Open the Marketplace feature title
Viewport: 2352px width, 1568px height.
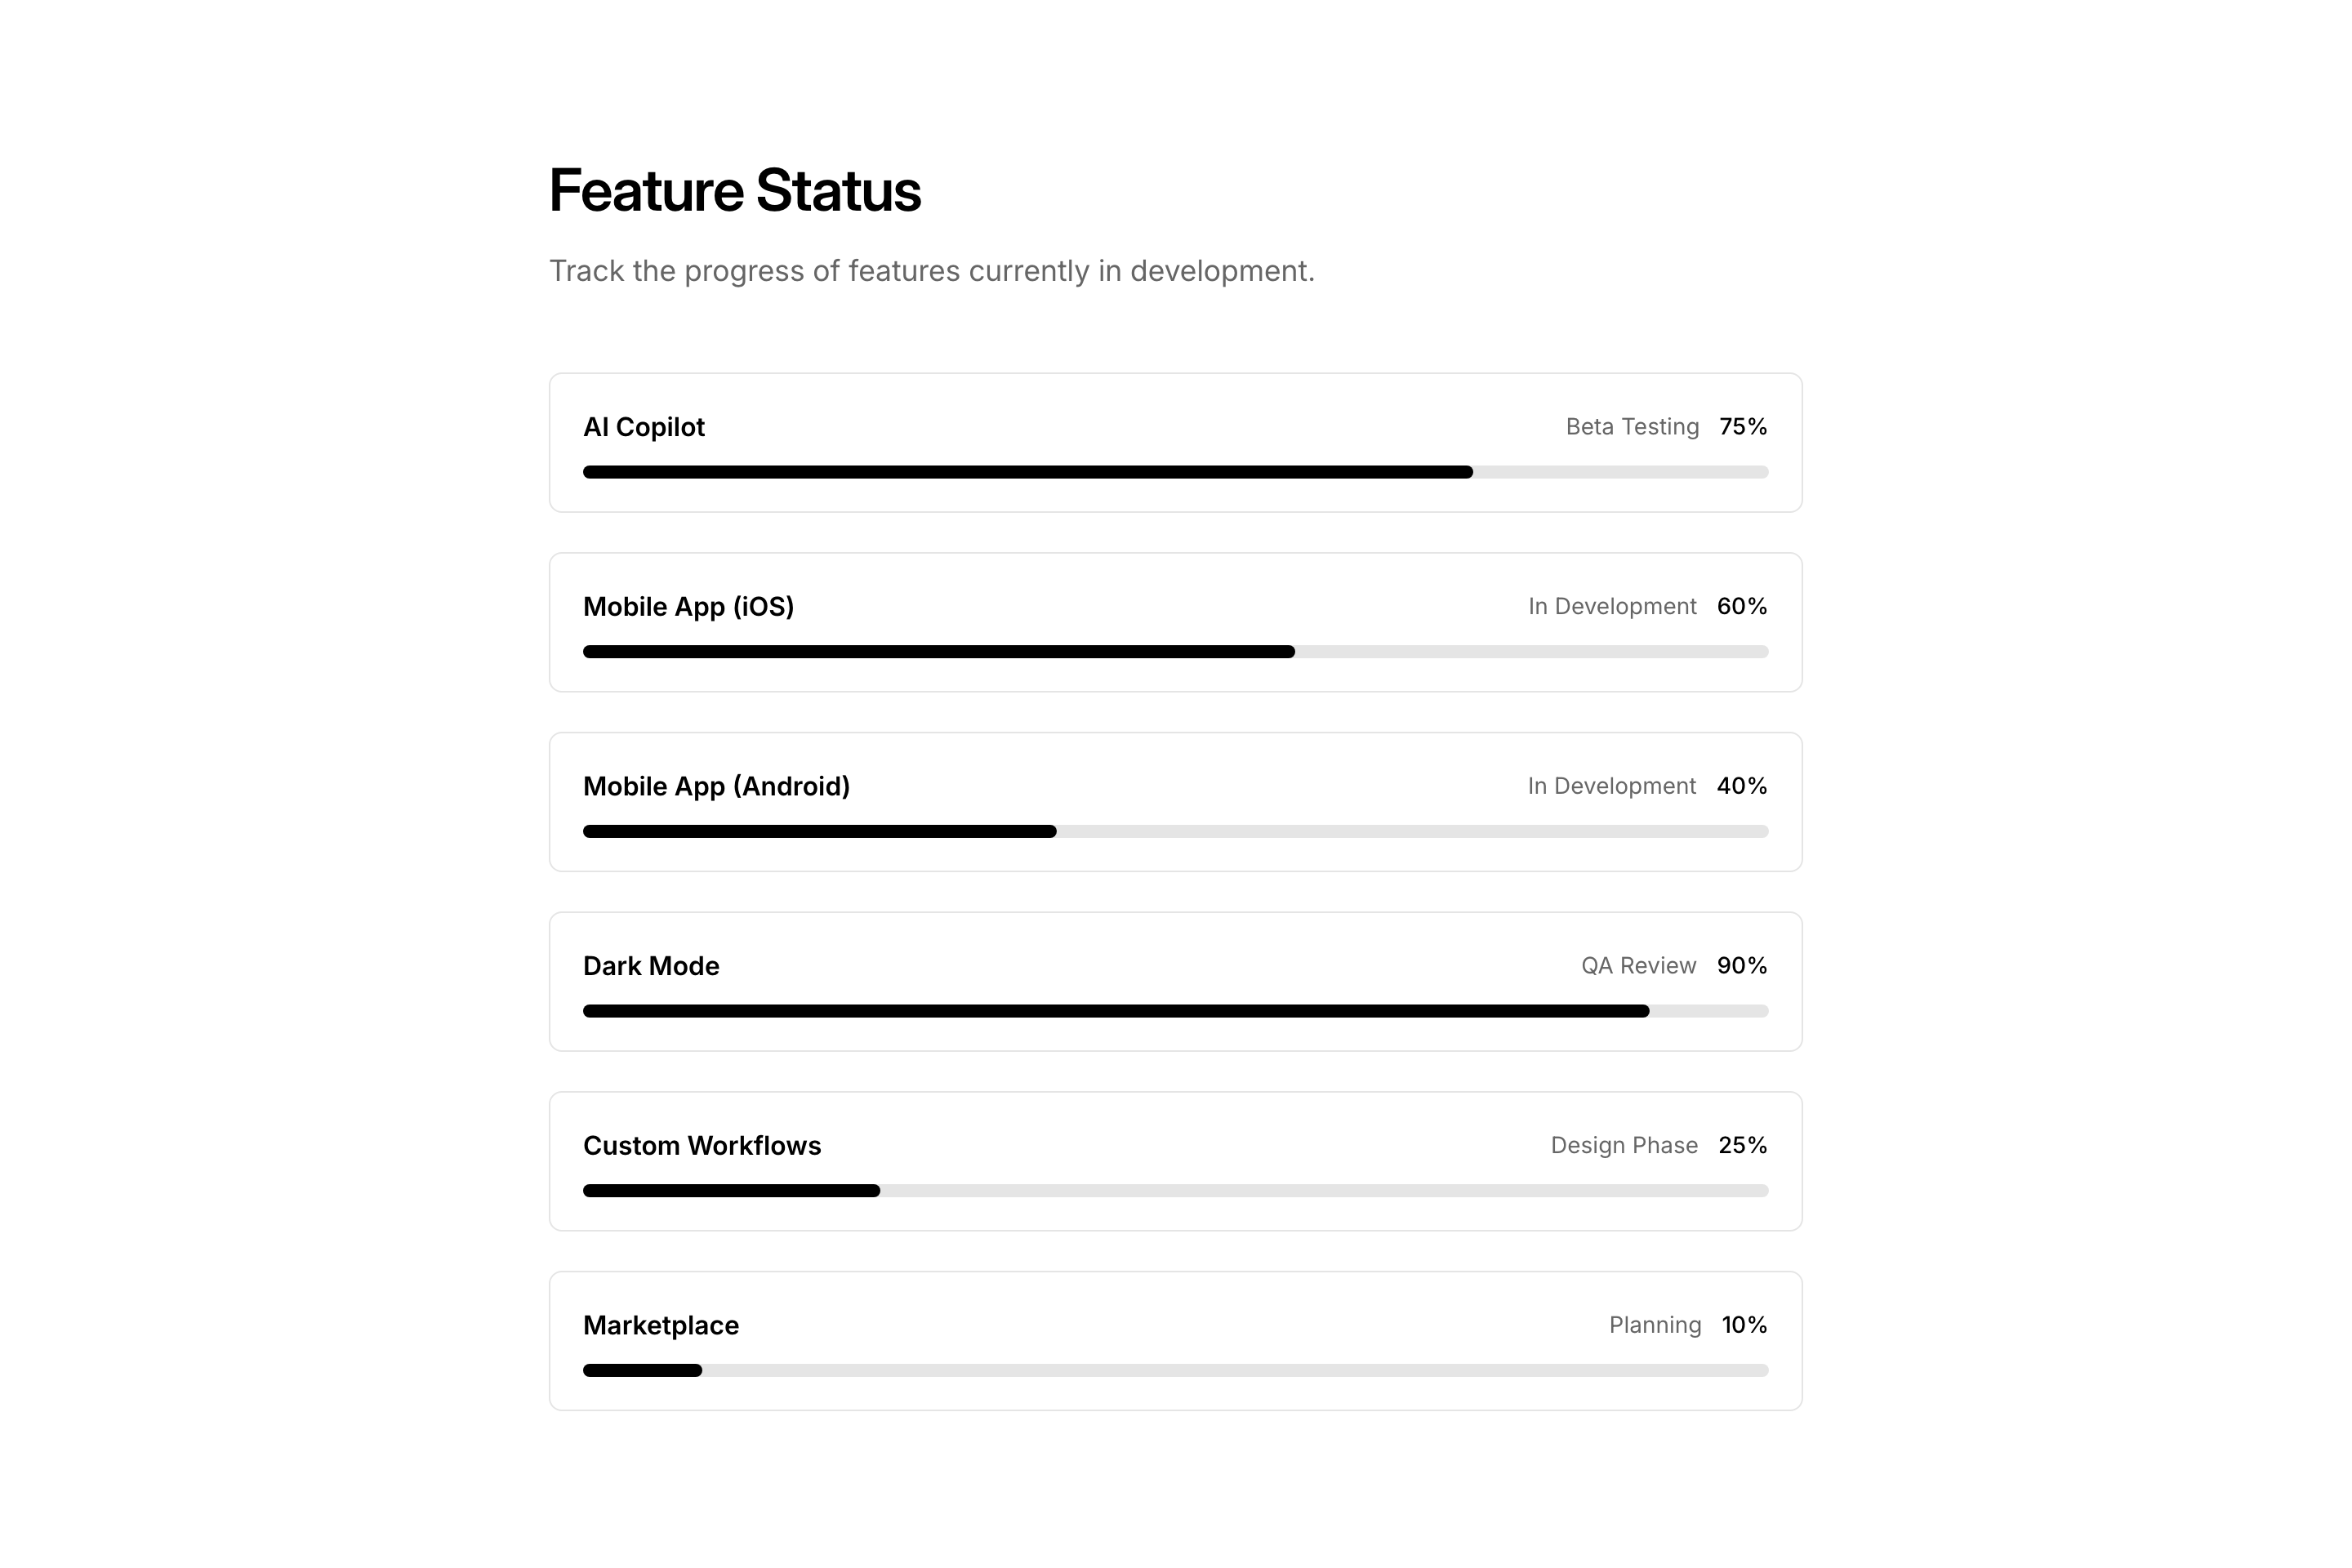[x=661, y=1326]
